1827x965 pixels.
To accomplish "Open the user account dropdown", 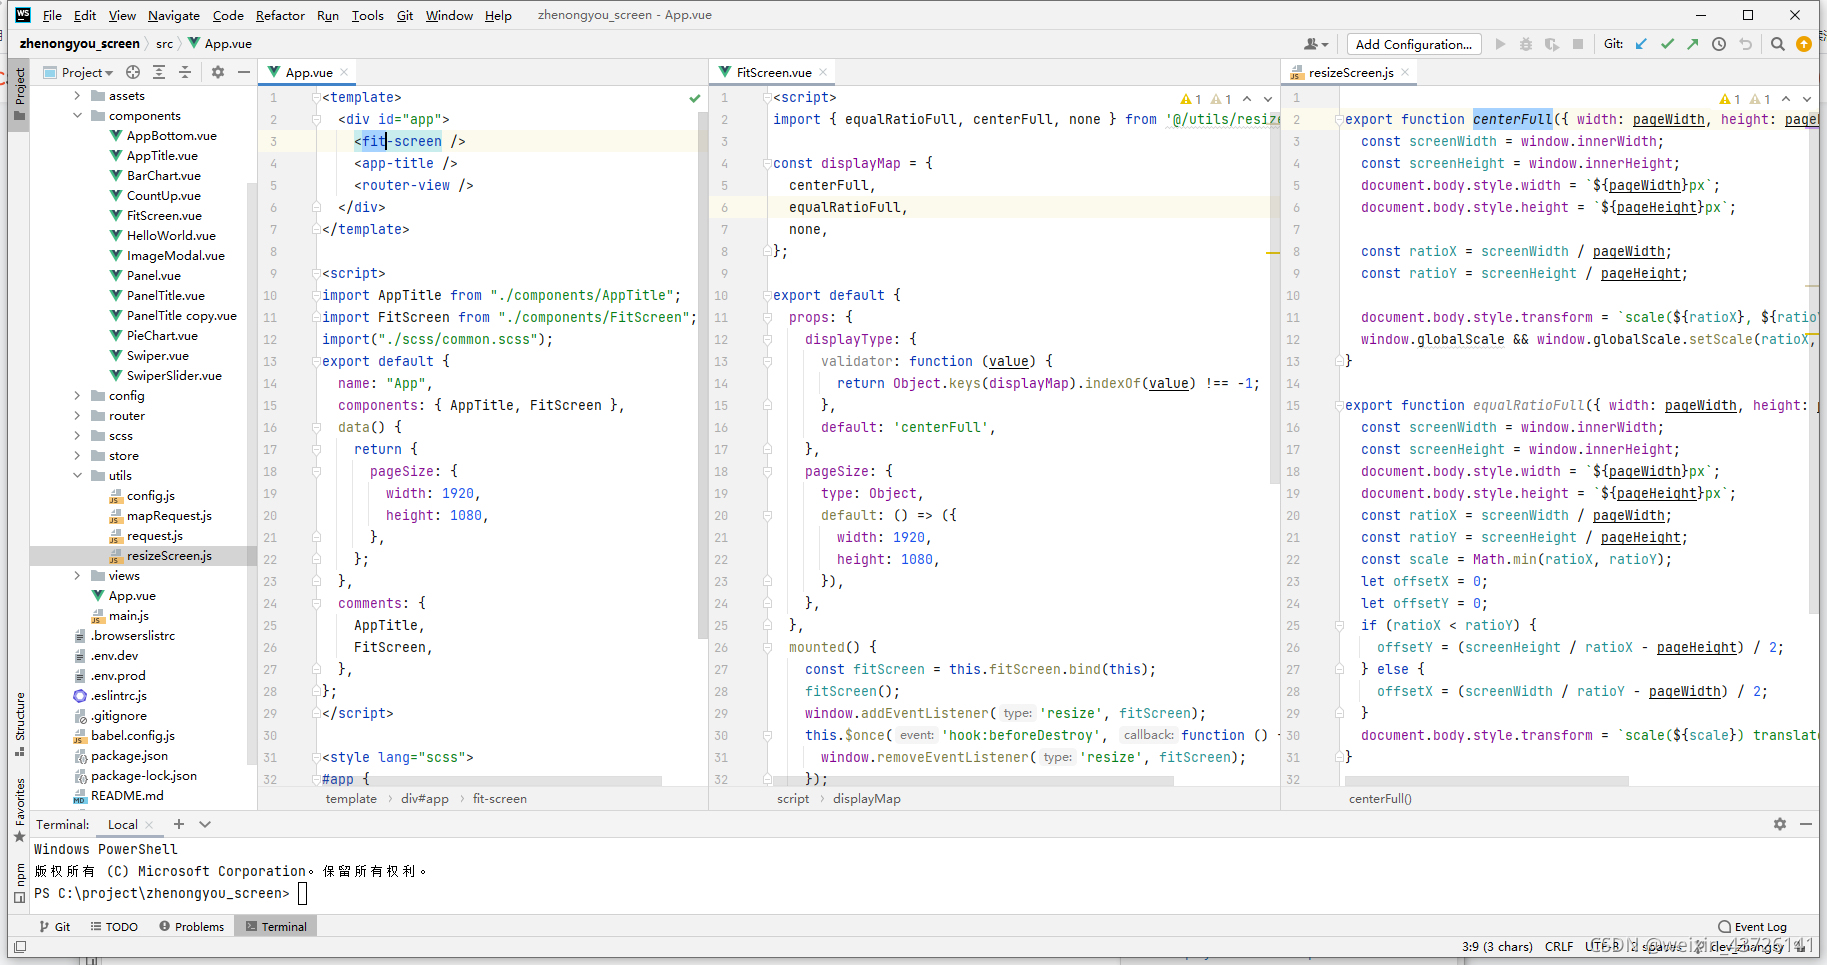I will coord(1316,44).
